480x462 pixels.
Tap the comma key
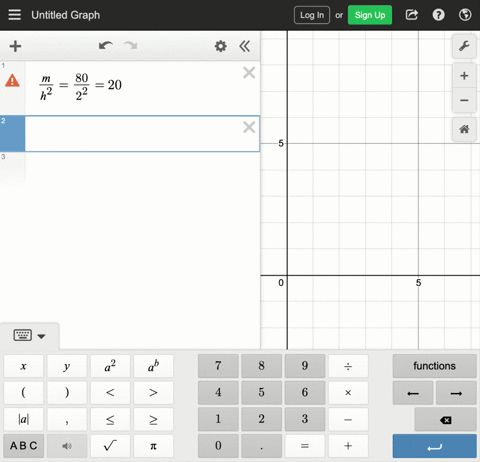point(67,419)
